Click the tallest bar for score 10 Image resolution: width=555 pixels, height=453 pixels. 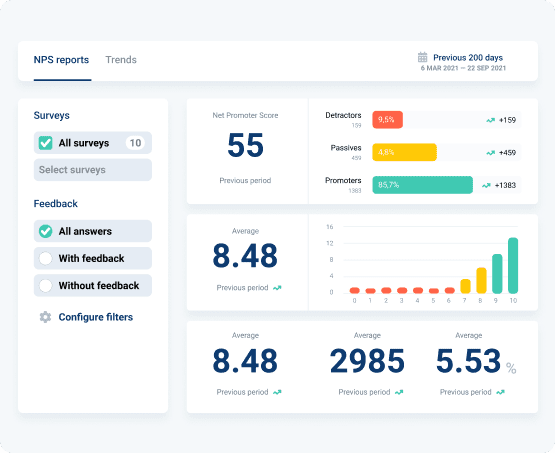[513, 265]
